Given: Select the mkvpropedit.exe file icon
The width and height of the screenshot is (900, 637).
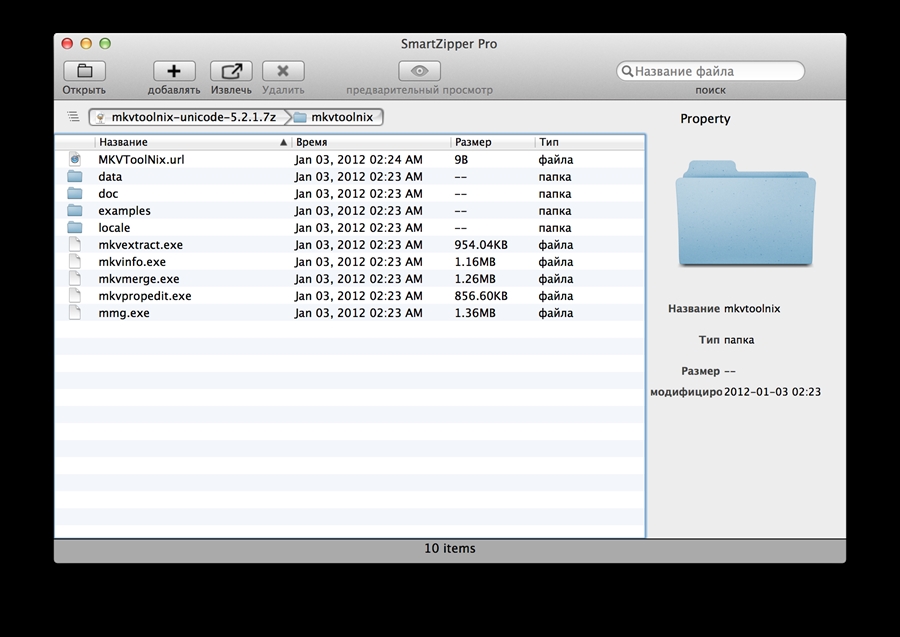Looking at the screenshot, I should coord(75,296).
